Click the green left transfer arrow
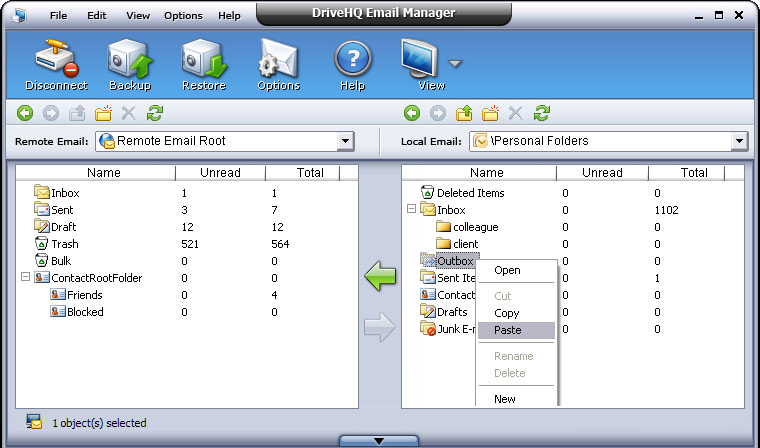Image resolution: width=760 pixels, height=448 pixels. click(x=380, y=276)
